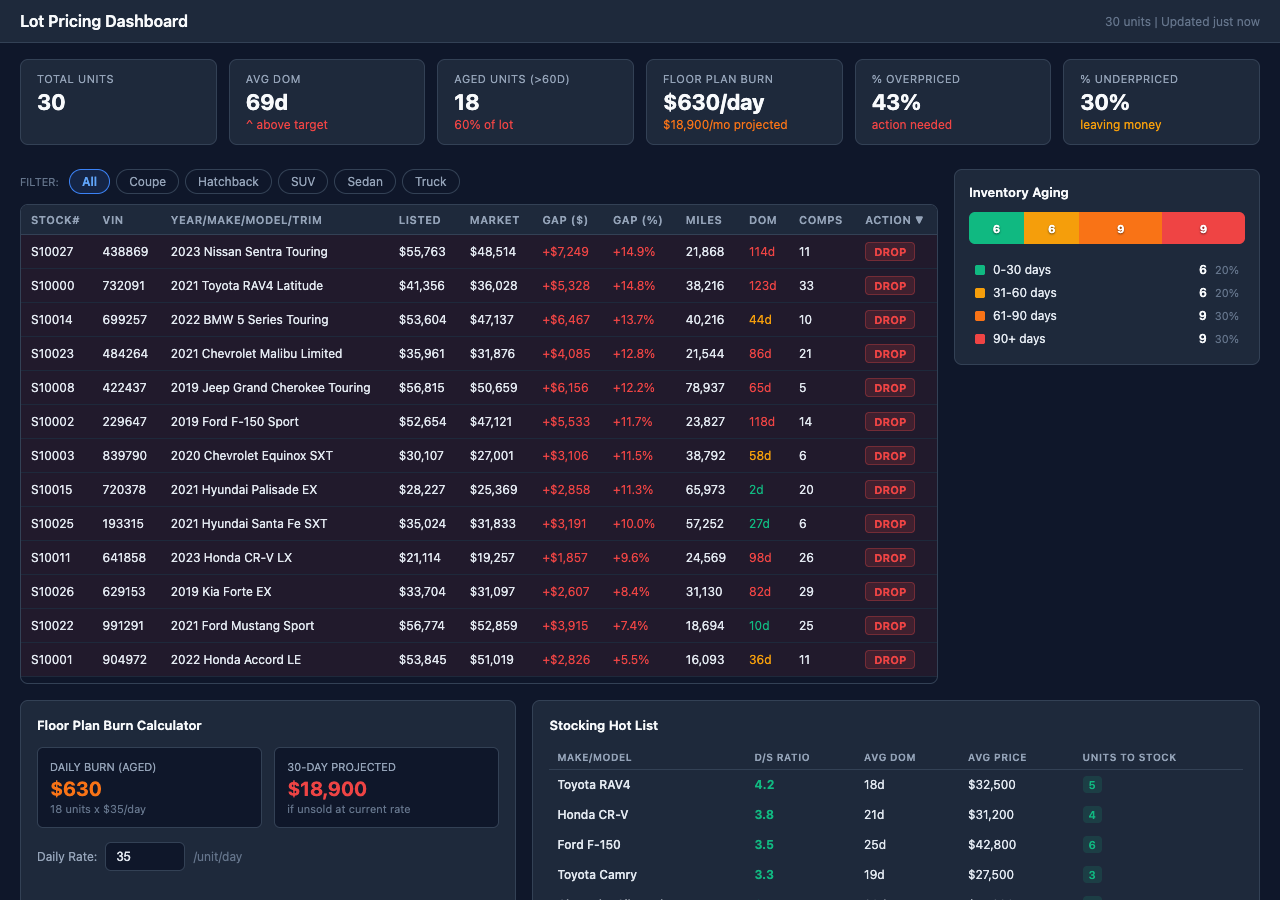
Task: Click the green segment of the aging bar
Action: click(995, 227)
